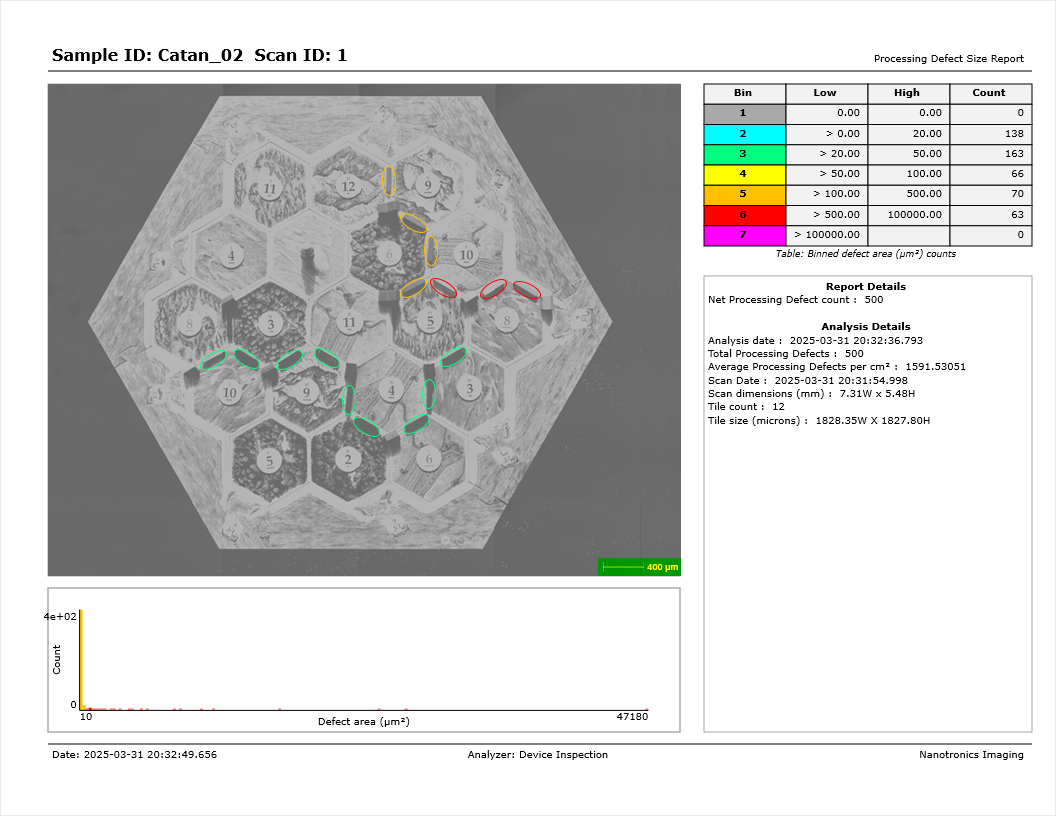Click the histogram's orange bar at 10
Screen dimensions: 1056x816
click(81, 660)
